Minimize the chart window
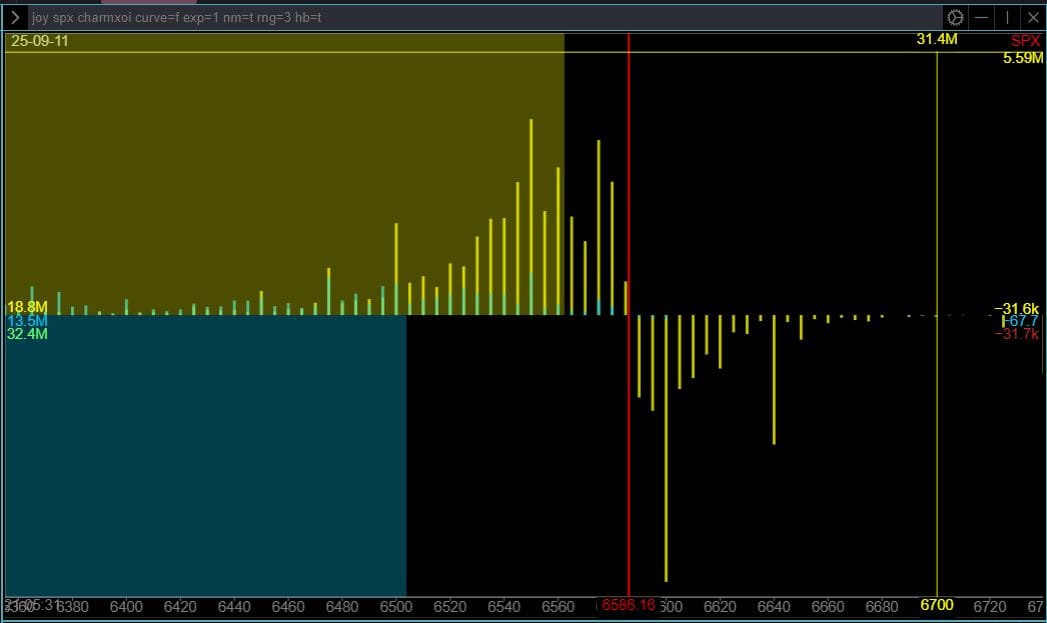 point(982,18)
